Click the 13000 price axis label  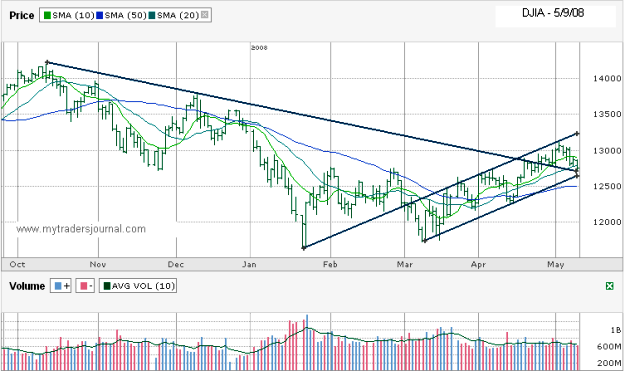click(x=607, y=151)
